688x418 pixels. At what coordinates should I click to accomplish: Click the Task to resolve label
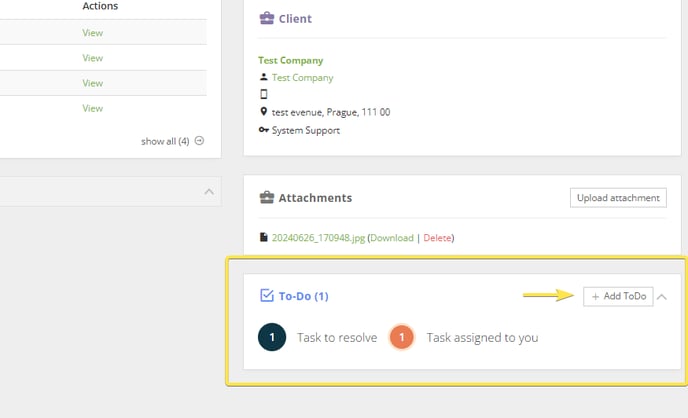pos(337,337)
